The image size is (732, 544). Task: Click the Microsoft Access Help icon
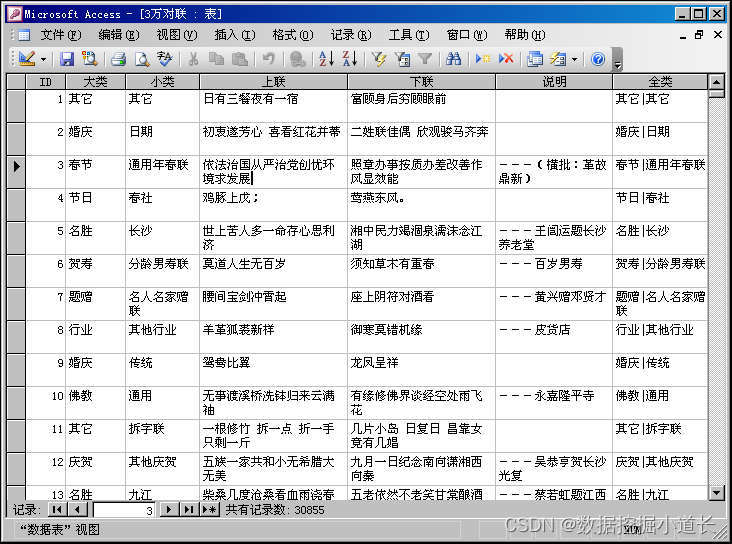(598, 59)
